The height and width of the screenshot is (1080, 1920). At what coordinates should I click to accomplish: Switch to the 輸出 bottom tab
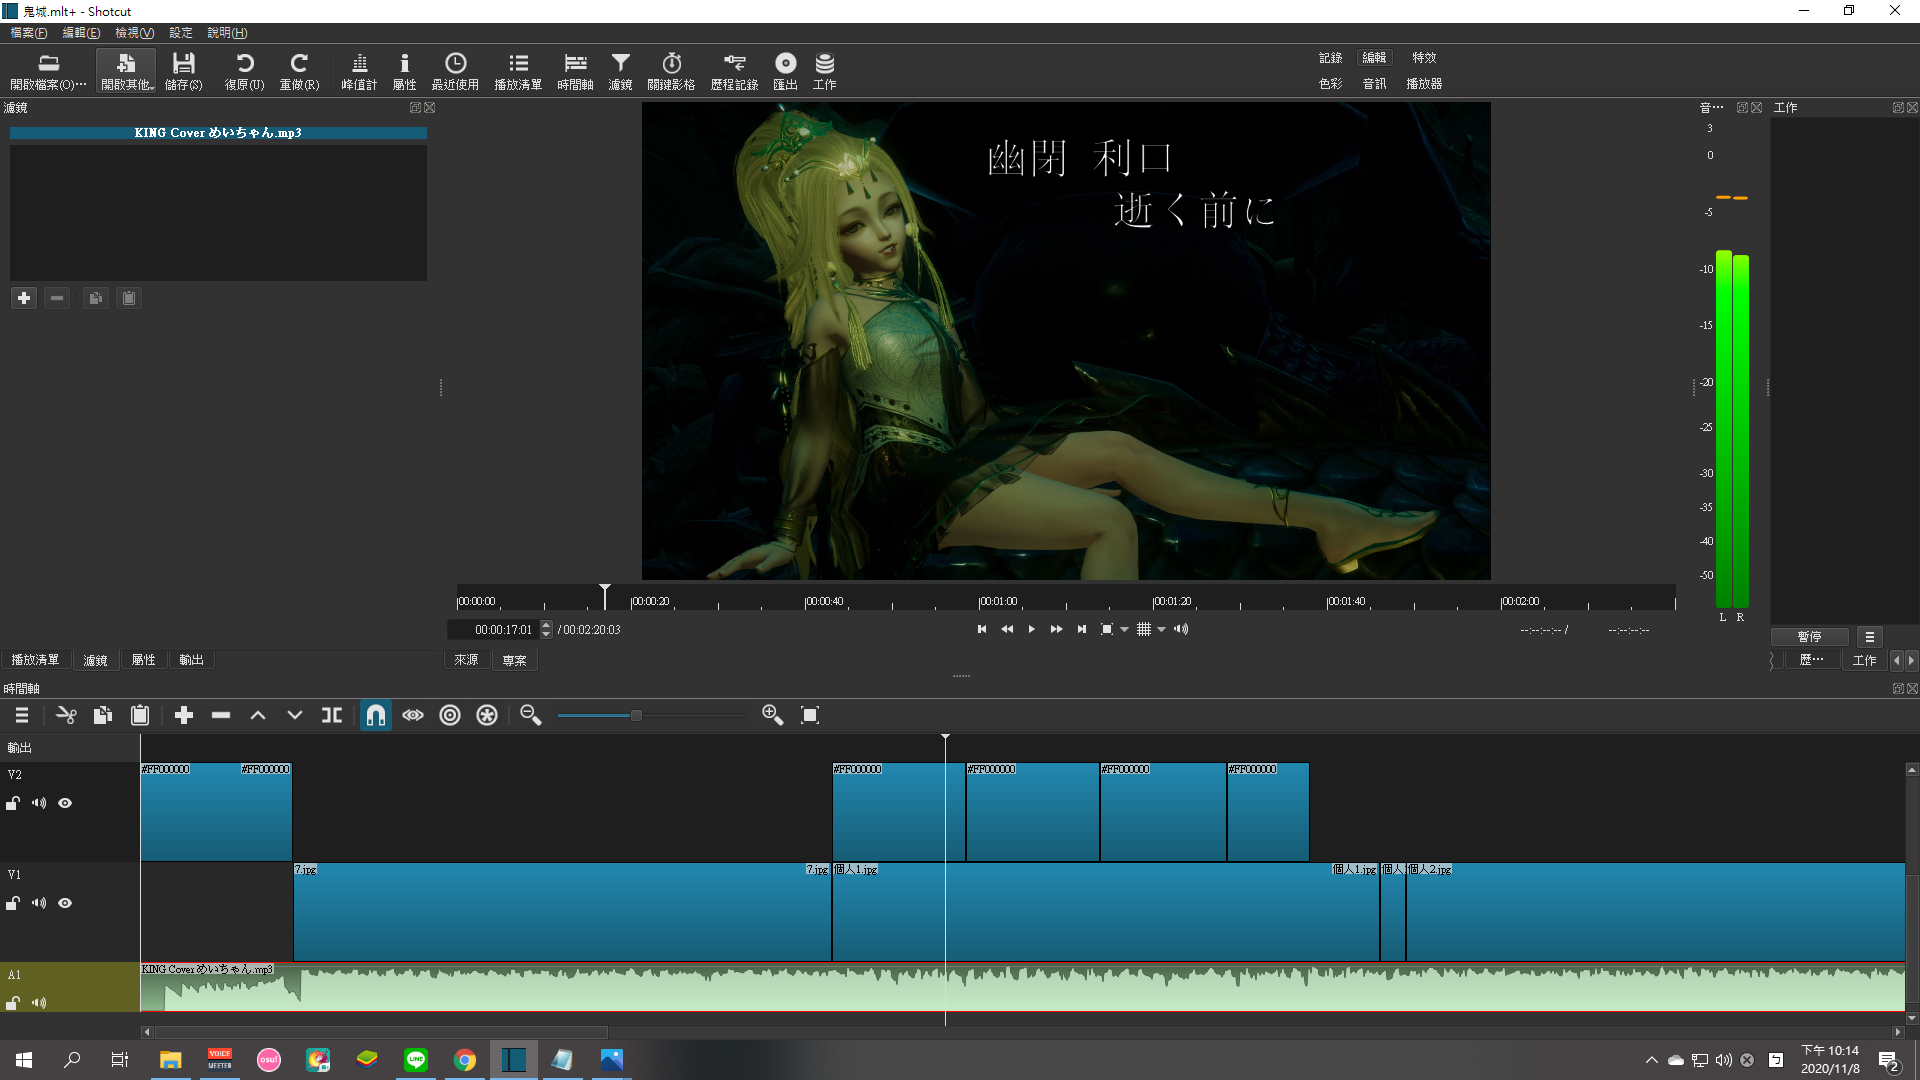pyautogui.click(x=191, y=660)
